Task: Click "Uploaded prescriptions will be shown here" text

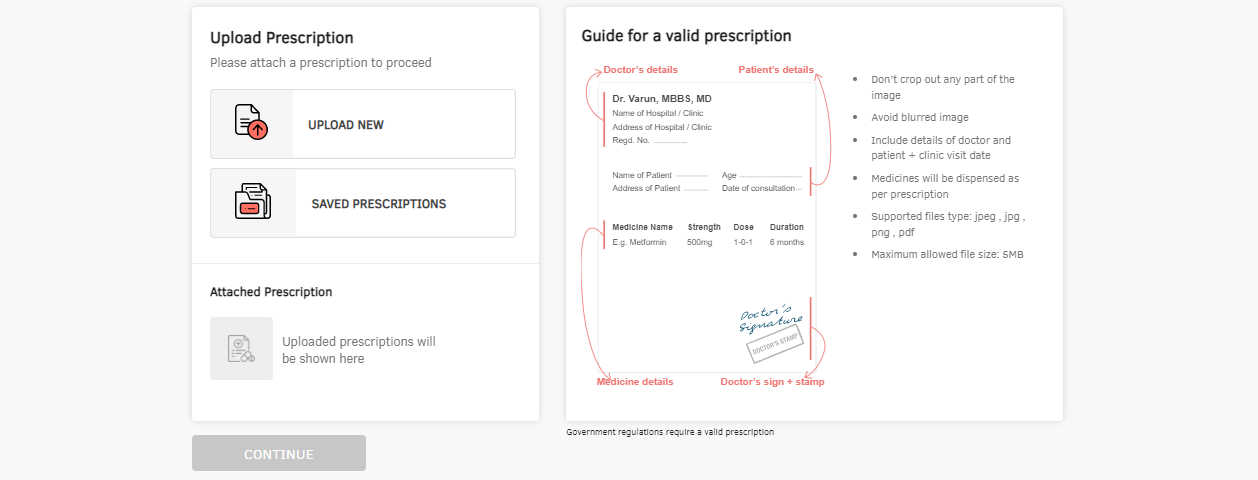Action: (x=358, y=350)
